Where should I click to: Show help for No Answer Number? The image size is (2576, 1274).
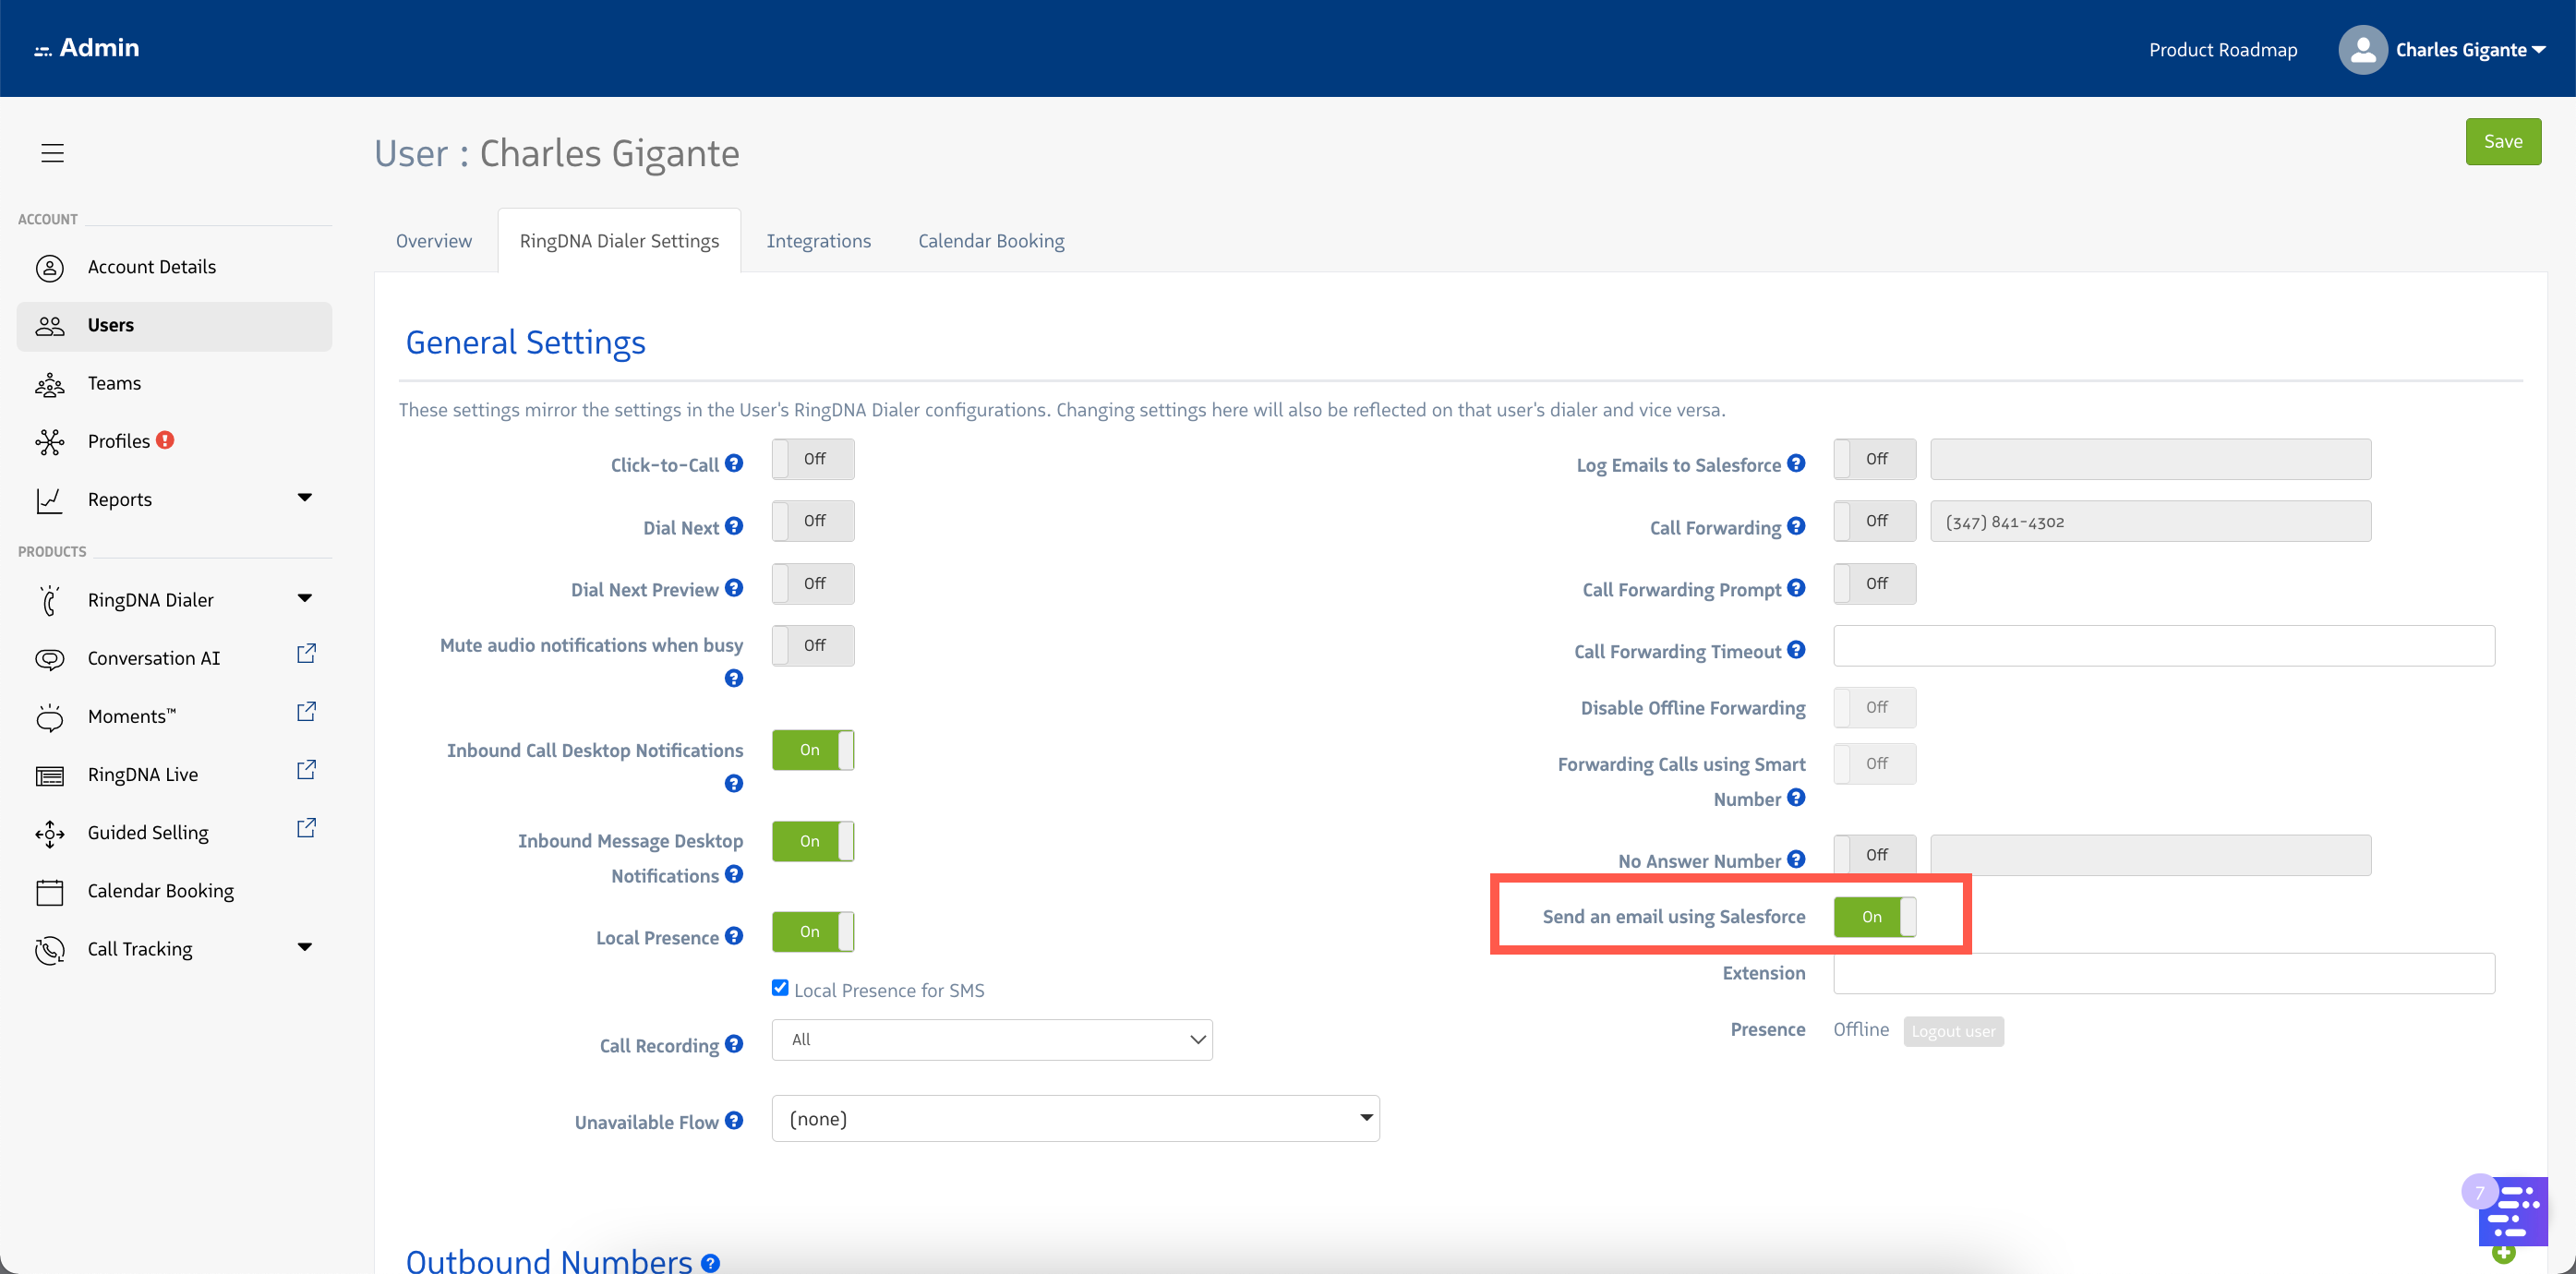tap(1796, 859)
